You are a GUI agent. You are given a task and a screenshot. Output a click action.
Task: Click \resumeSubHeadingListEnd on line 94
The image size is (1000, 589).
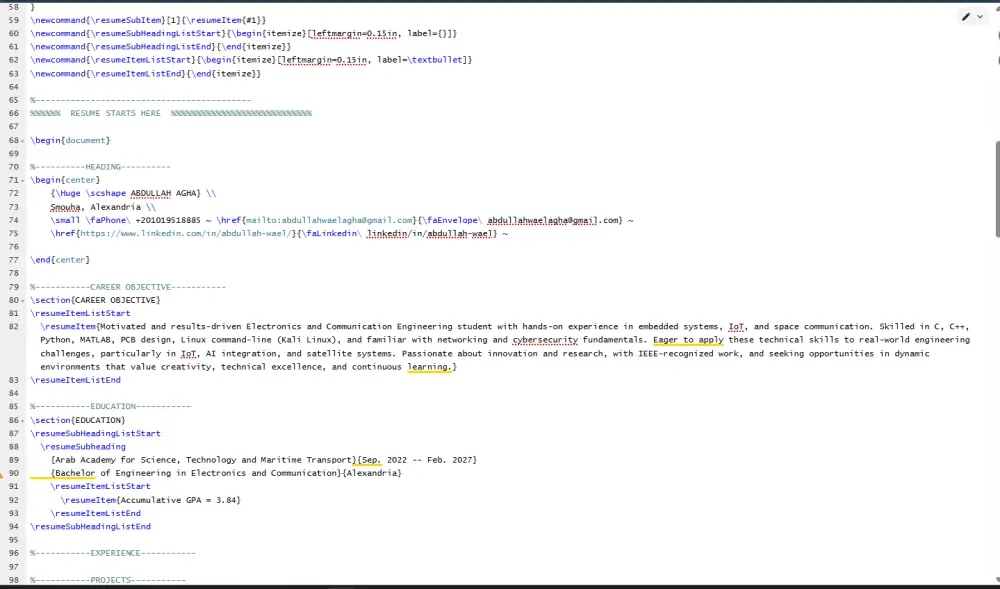[x=91, y=527]
